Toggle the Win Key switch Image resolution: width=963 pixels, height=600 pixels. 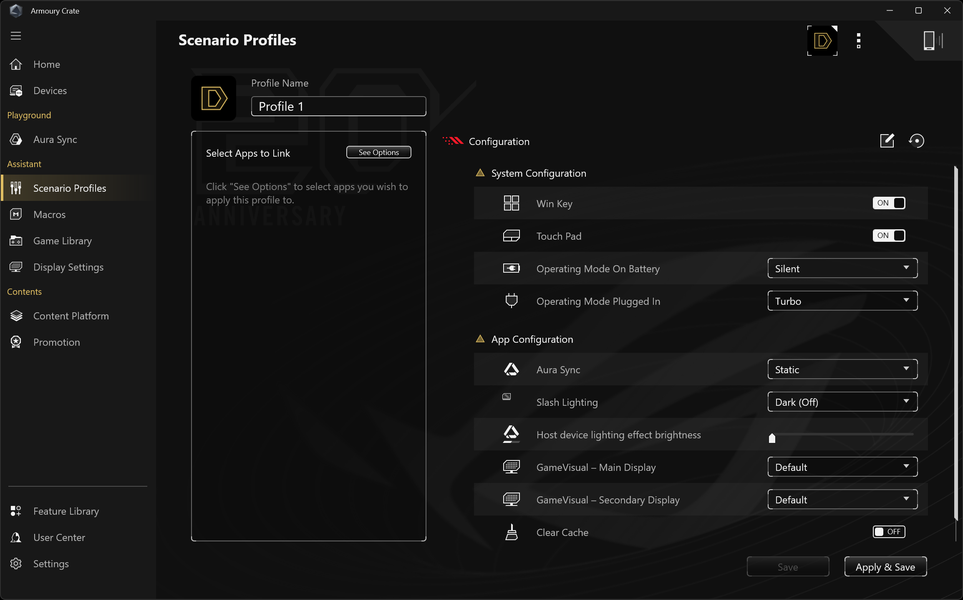point(889,203)
